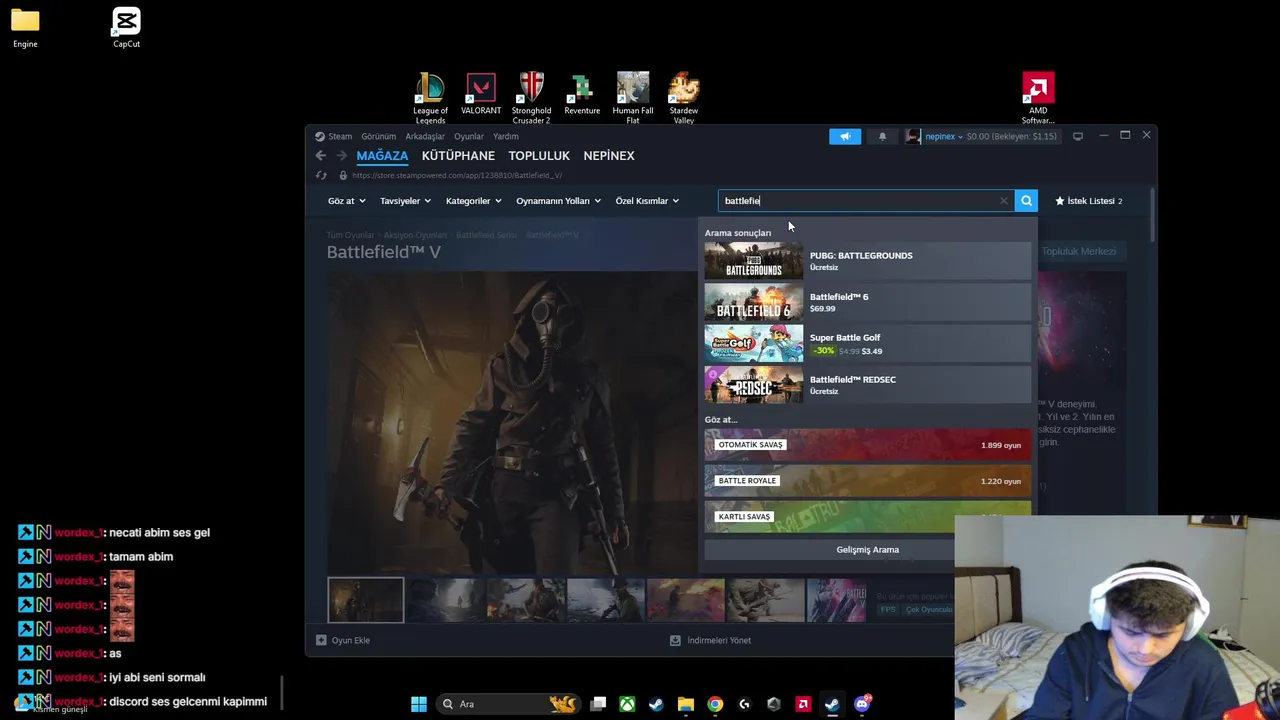Clear the Steam search text
1280x720 pixels.
click(x=1004, y=201)
